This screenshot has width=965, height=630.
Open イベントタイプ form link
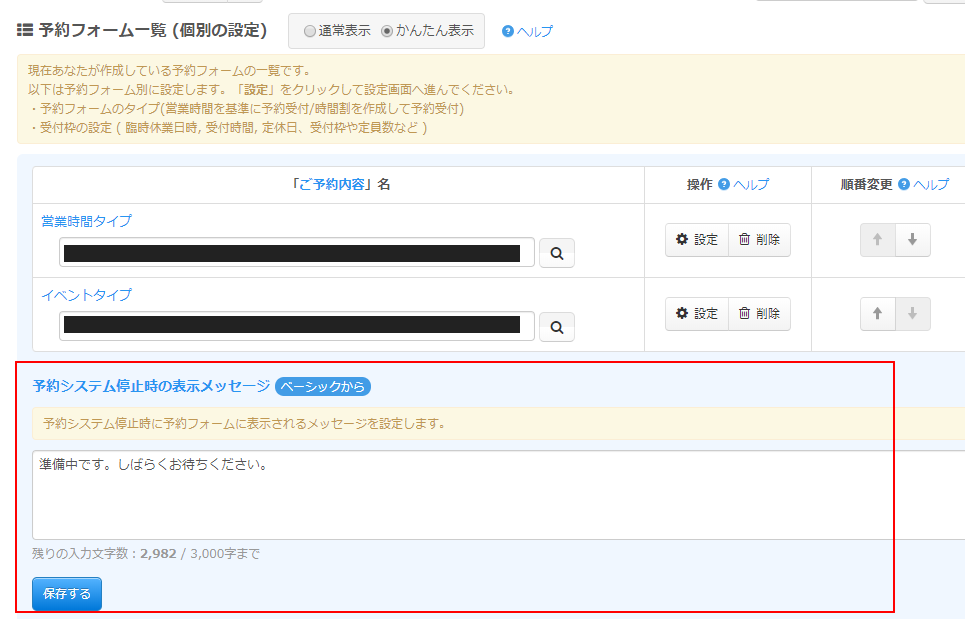[x=86, y=295]
